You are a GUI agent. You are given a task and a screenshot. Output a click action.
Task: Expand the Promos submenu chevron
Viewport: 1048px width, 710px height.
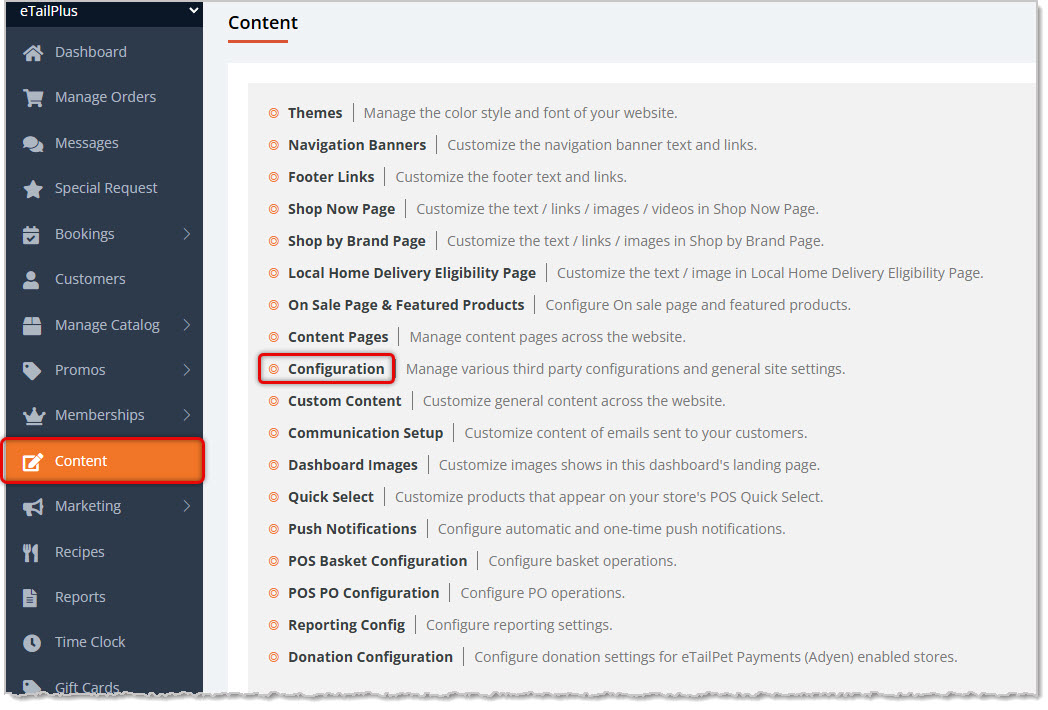coord(186,370)
